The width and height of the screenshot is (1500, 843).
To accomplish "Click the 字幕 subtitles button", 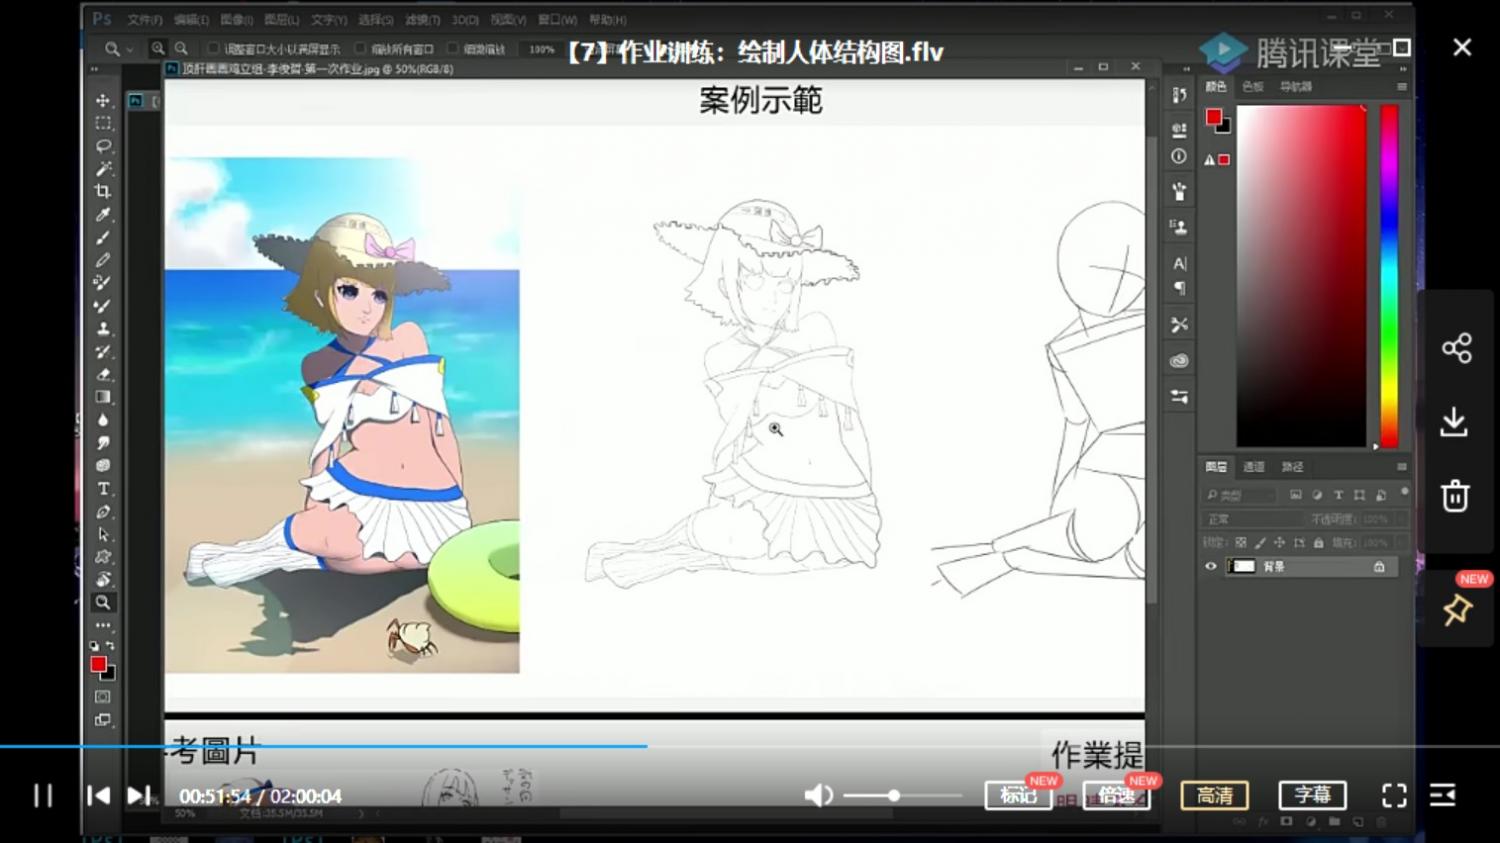I will pyautogui.click(x=1313, y=795).
